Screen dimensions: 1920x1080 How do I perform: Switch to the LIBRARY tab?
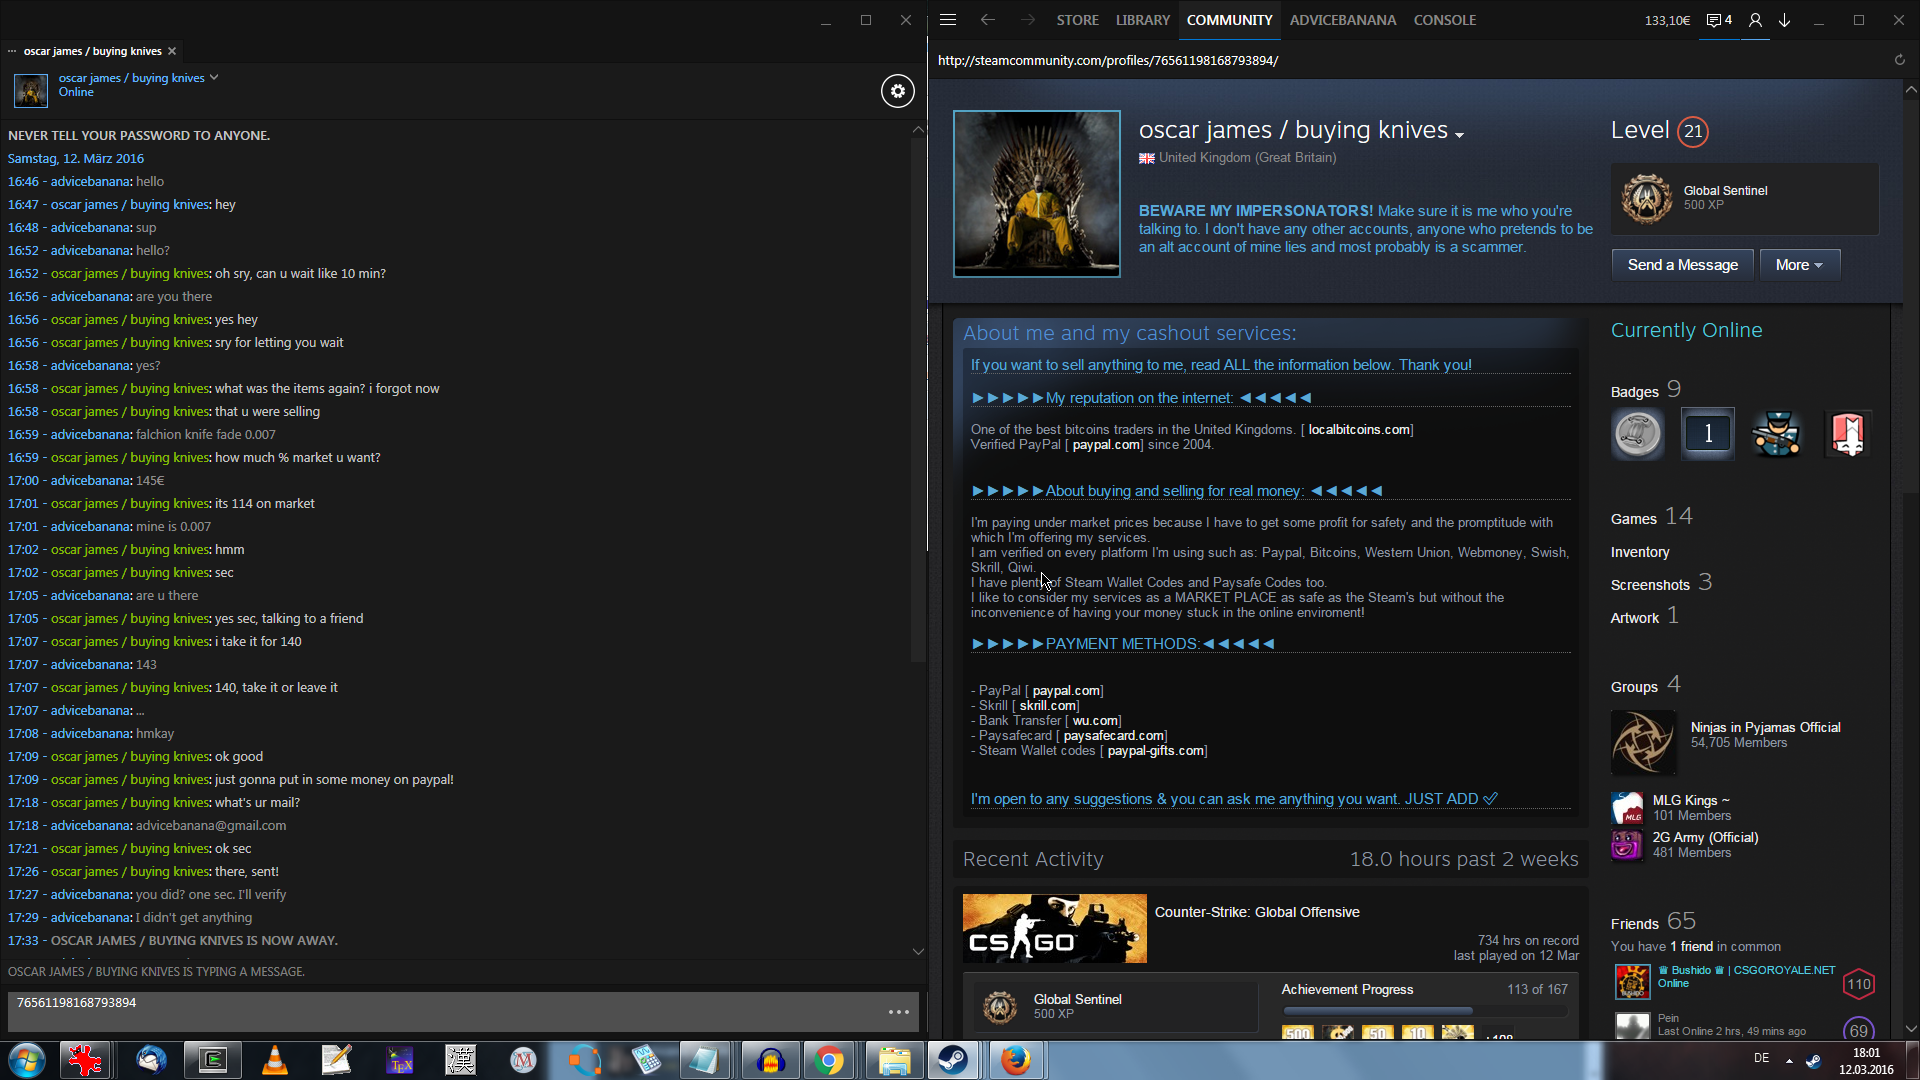point(1142,20)
